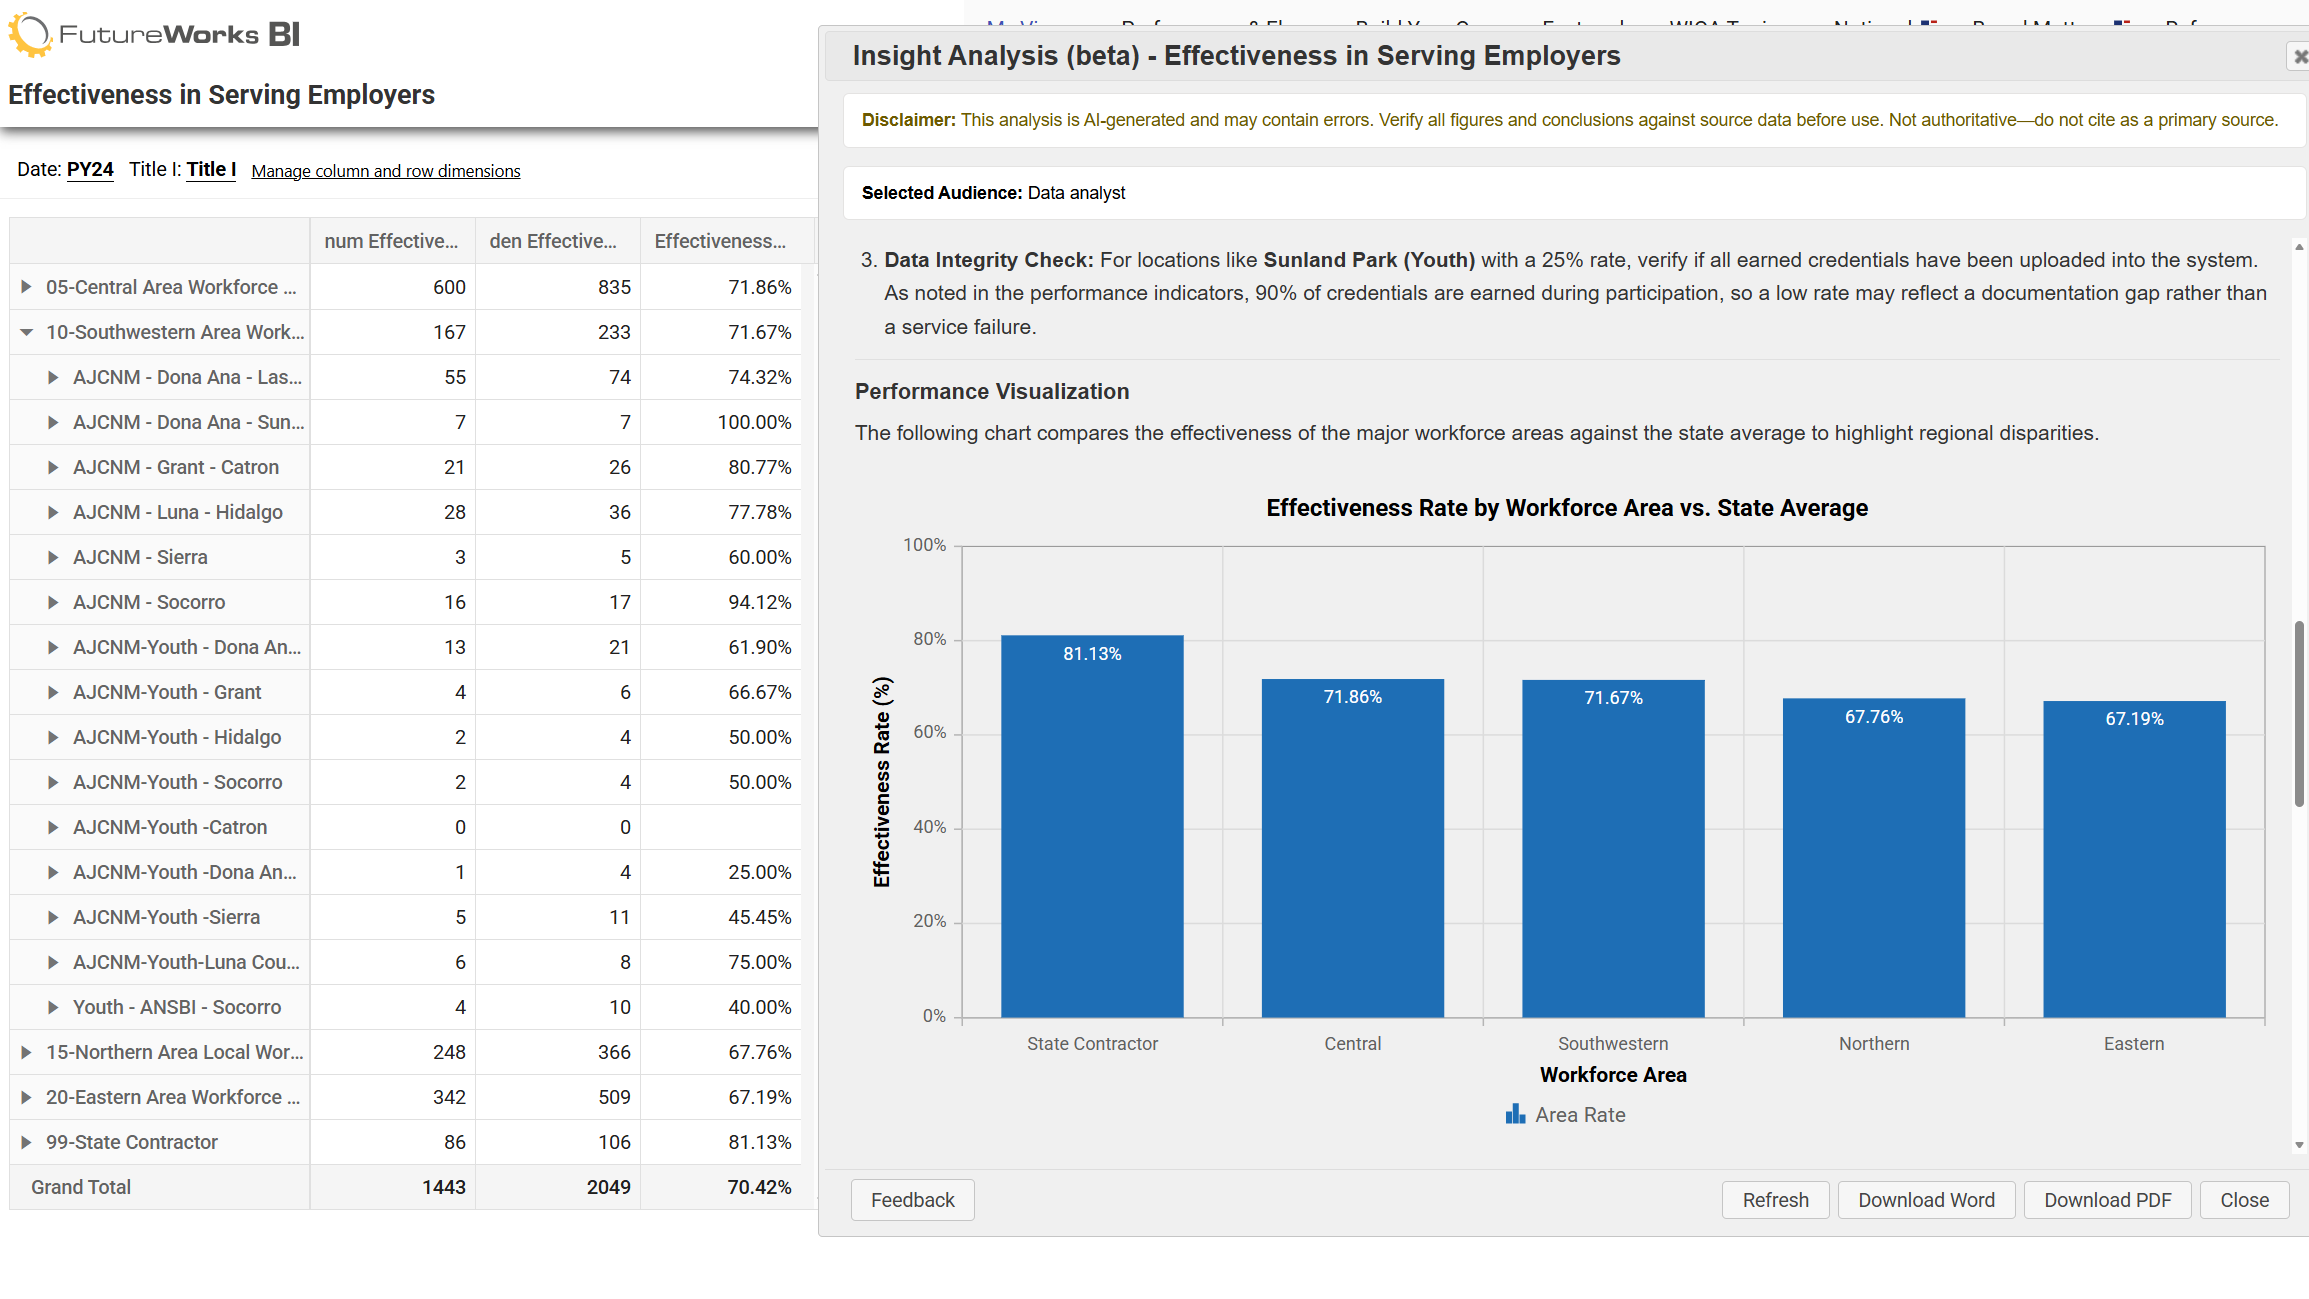Expand AJCNM-Youth -Dona Ana row with 25.00%
The height and width of the screenshot is (1299, 2309).
click(53, 872)
